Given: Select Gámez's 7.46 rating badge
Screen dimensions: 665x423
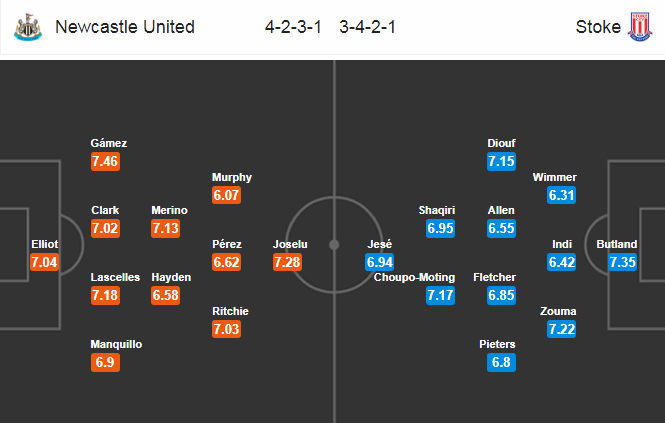Looking at the screenshot, I should click(x=105, y=161).
